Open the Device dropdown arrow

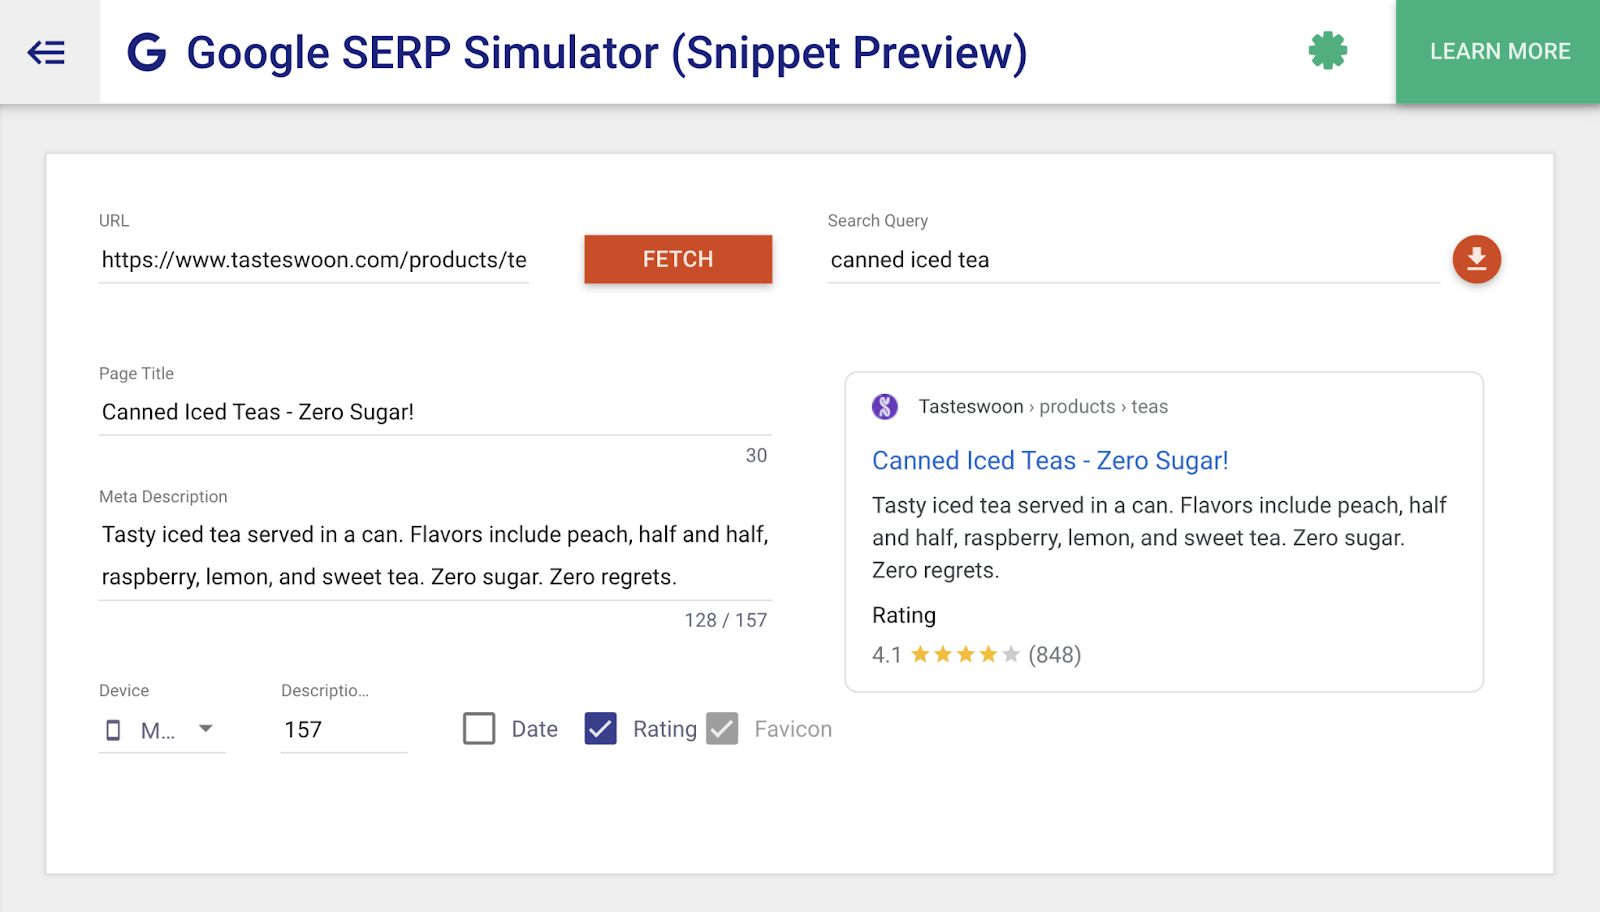206,729
